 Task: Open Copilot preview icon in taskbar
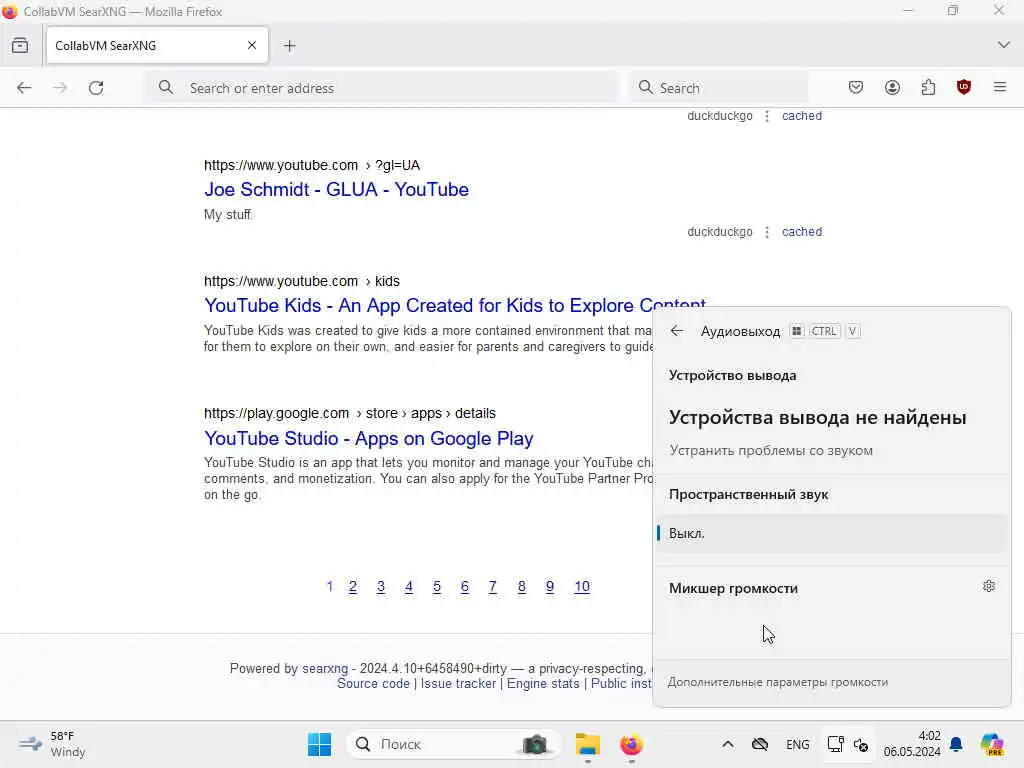click(x=992, y=744)
